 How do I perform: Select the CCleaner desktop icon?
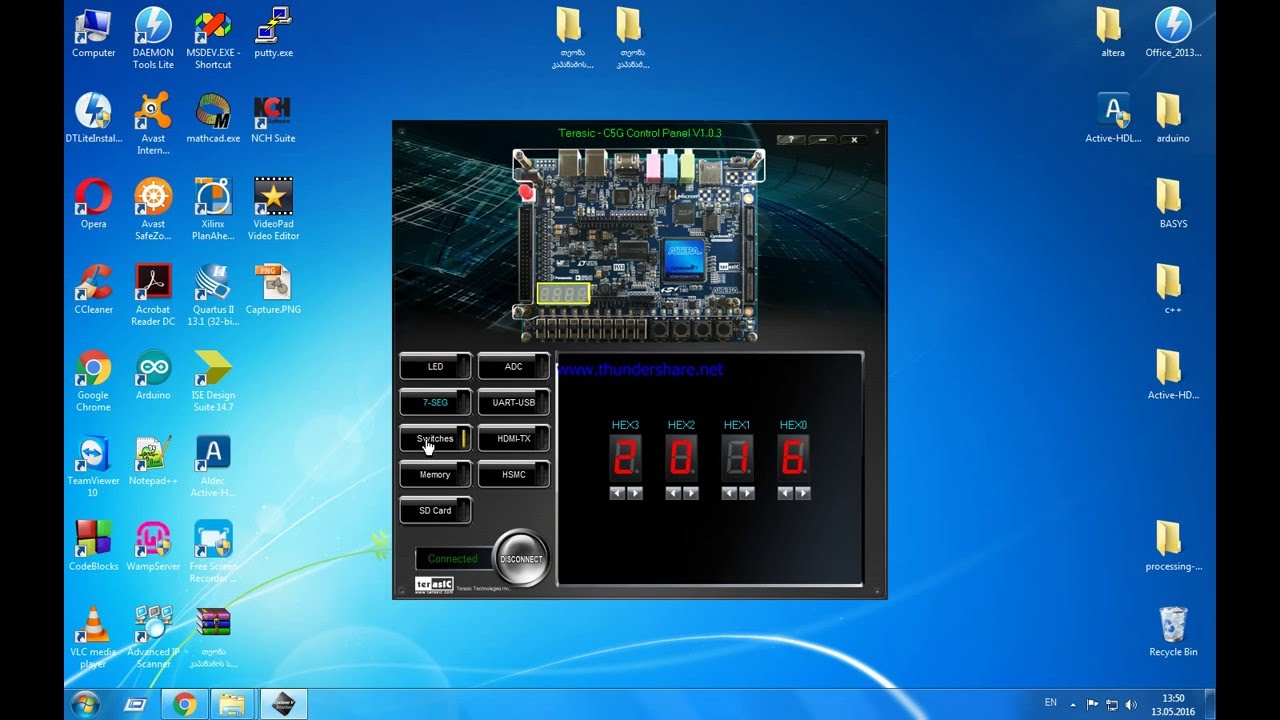coord(93,290)
